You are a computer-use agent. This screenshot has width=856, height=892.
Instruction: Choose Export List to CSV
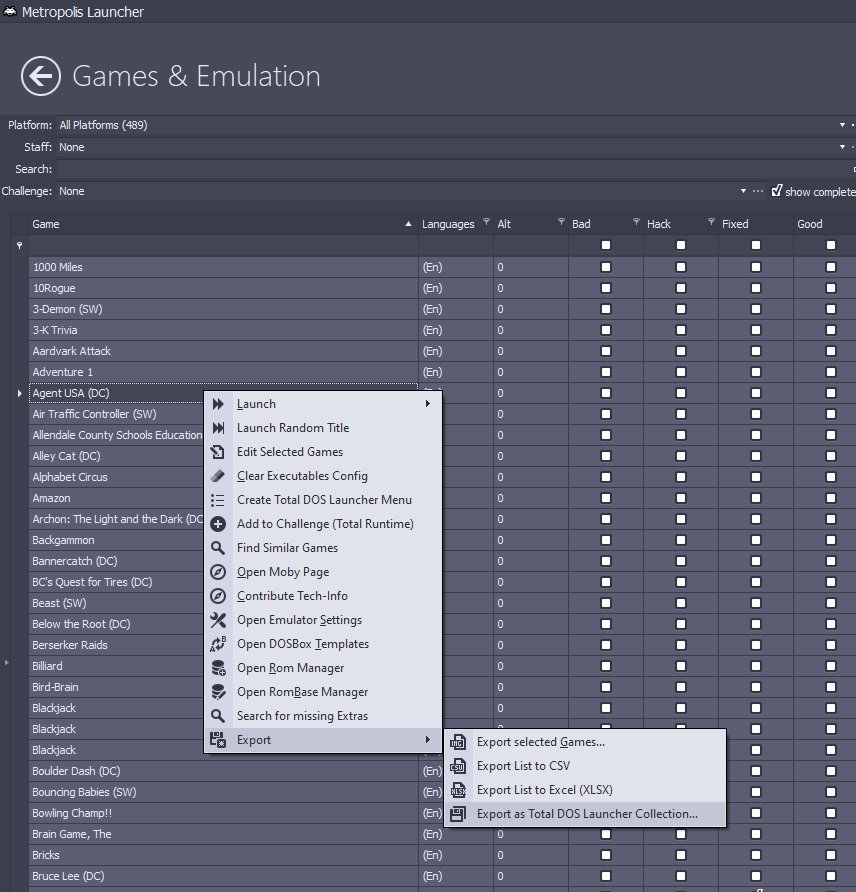[585, 766]
